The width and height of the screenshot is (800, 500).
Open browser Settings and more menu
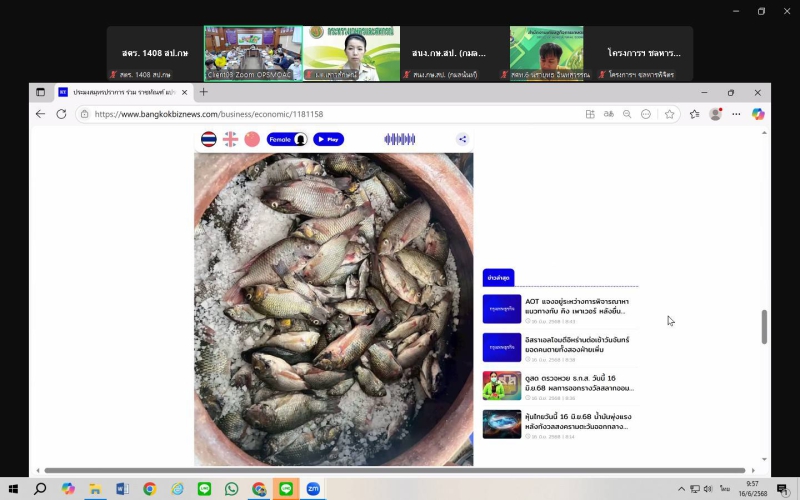[x=736, y=114]
